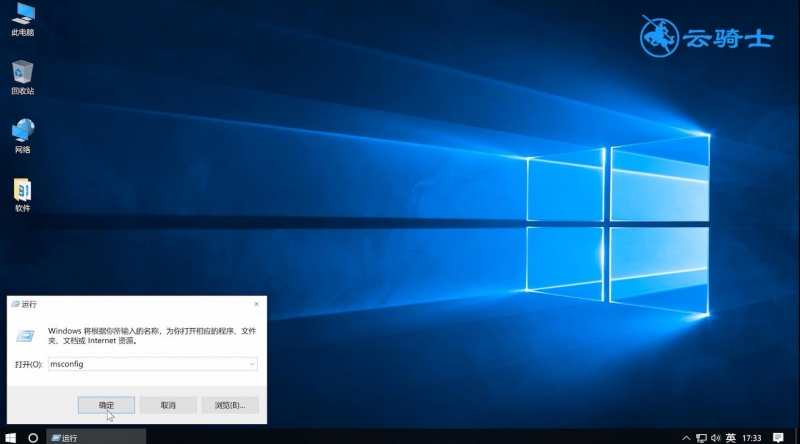Show hidden tray icons chevron
Screen dimensions: 800x444
(x=686, y=438)
